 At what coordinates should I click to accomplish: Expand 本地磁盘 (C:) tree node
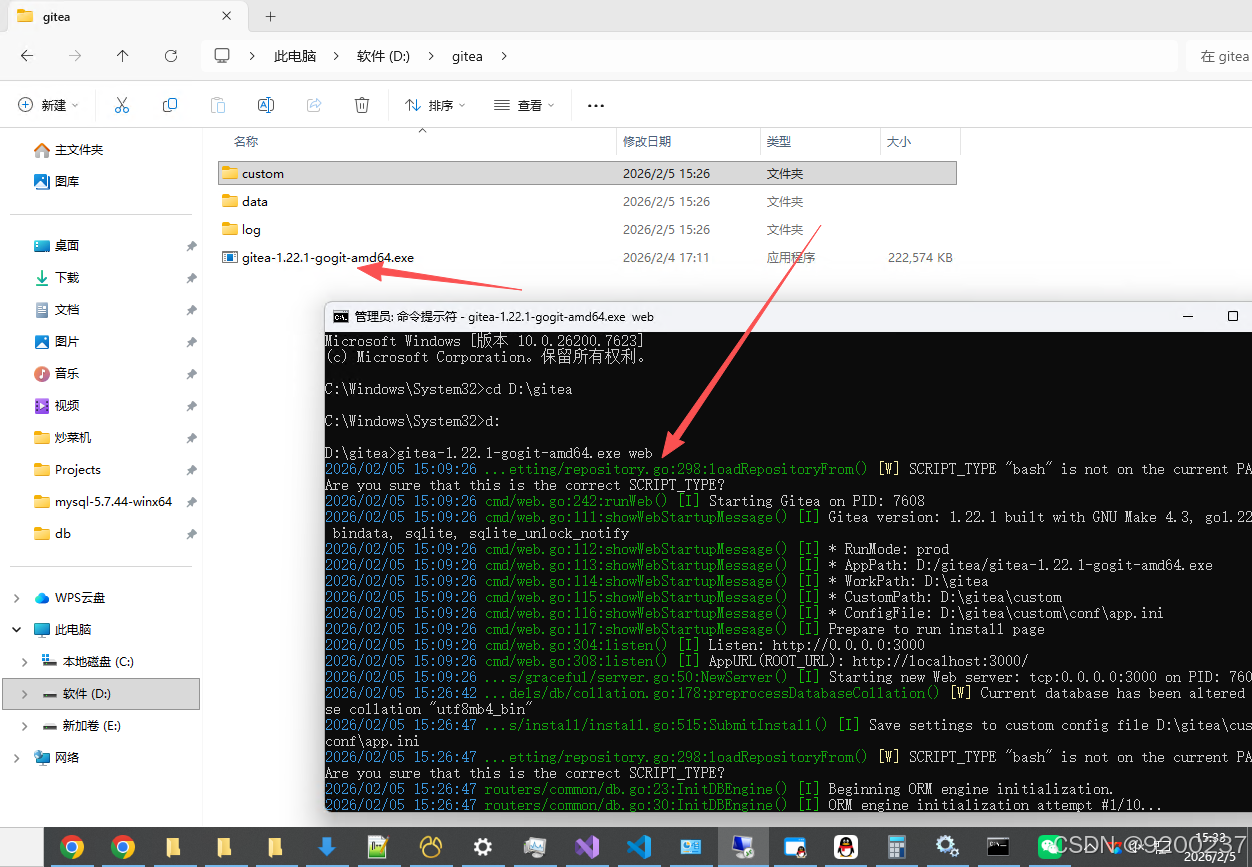coord(25,661)
